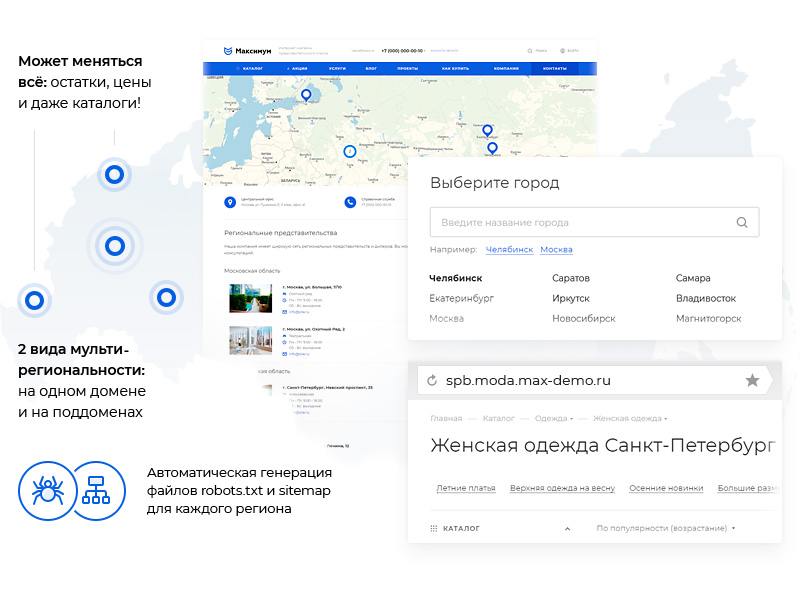
Task: Open the Летние платья category link
Action: coord(465,487)
